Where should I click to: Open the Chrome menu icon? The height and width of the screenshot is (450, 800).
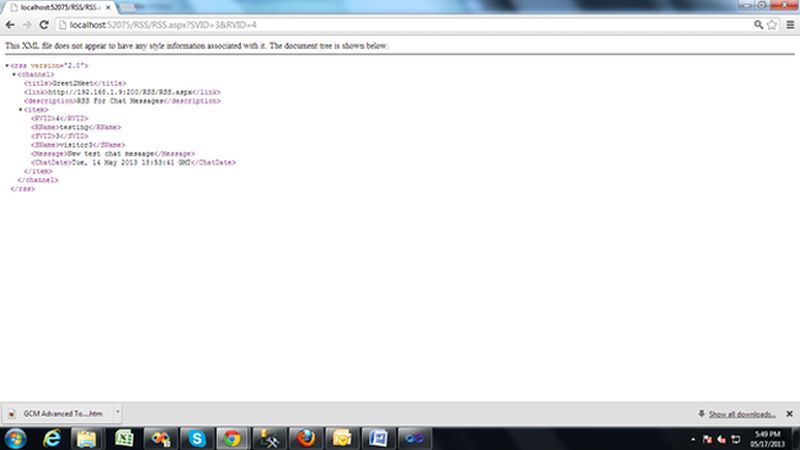point(790,24)
